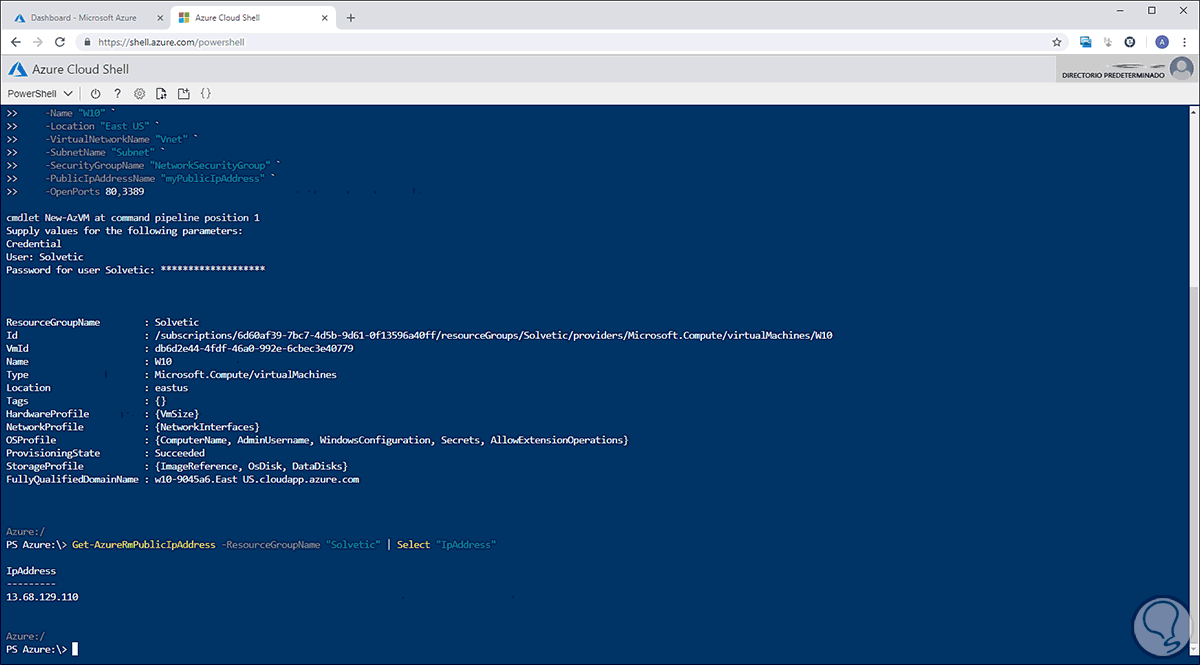Reload the shell.azure.com page
Screen dimensions: 1200x665
(60, 42)
